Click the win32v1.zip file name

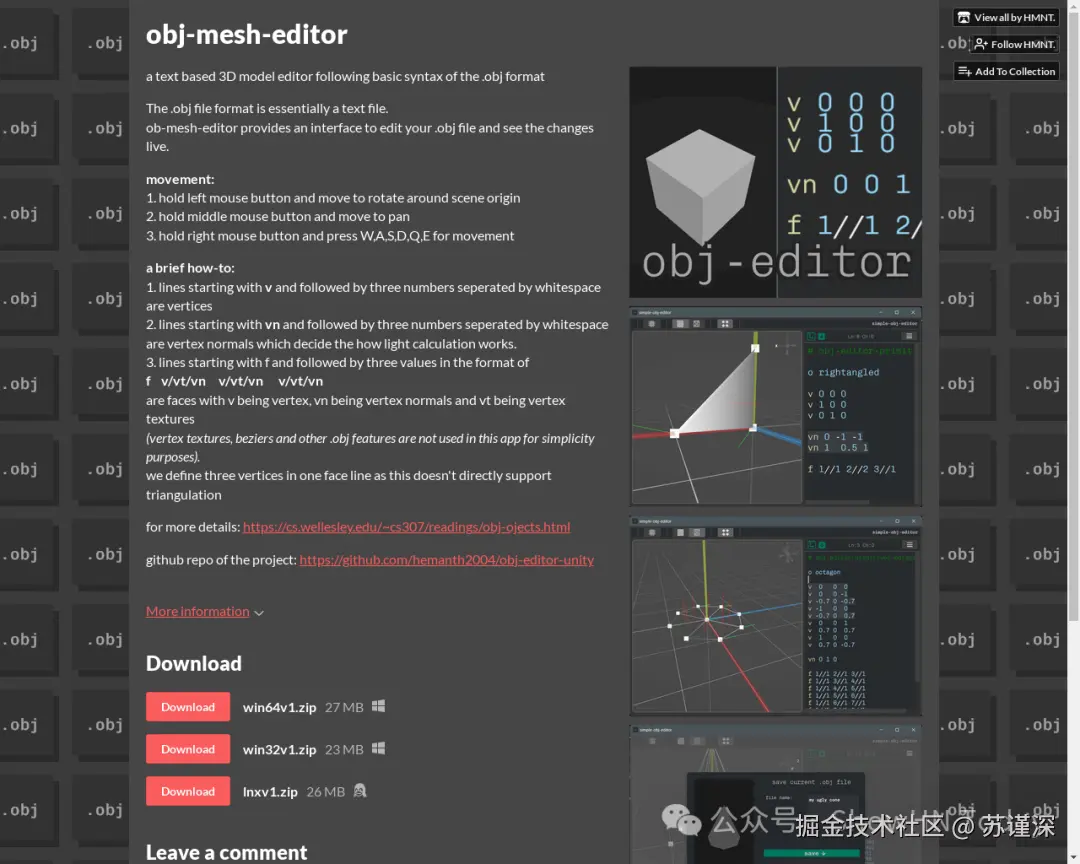pyautogui.click(x=279, y=750)
